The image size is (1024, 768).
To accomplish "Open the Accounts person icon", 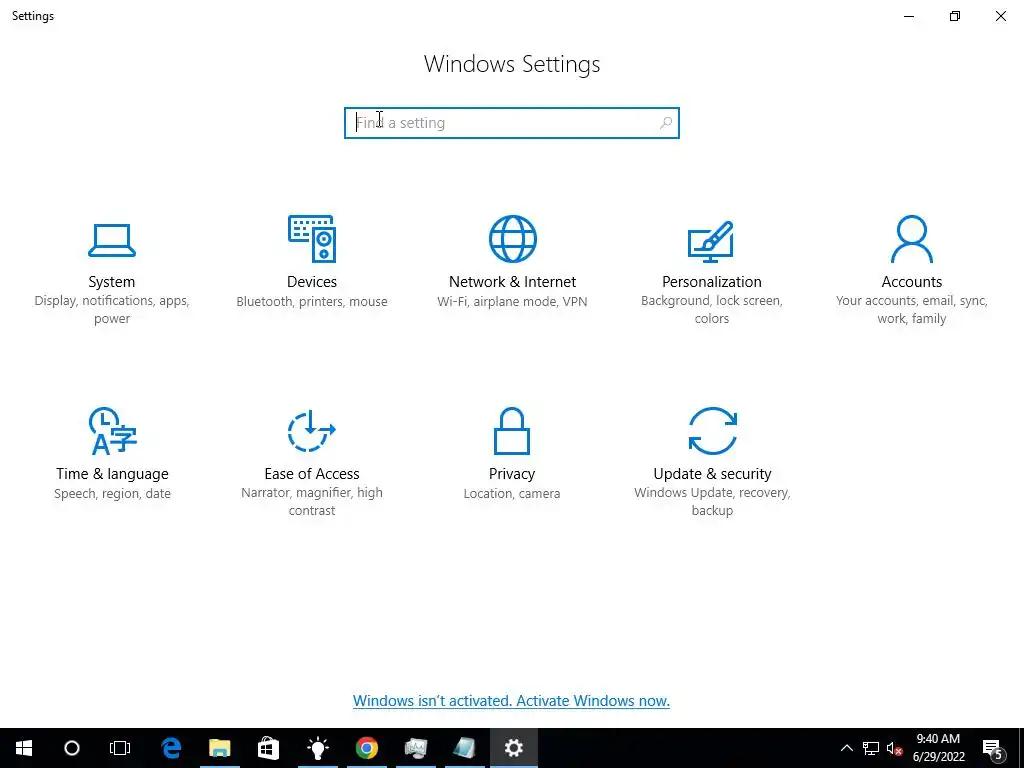I will click(912, 239).
